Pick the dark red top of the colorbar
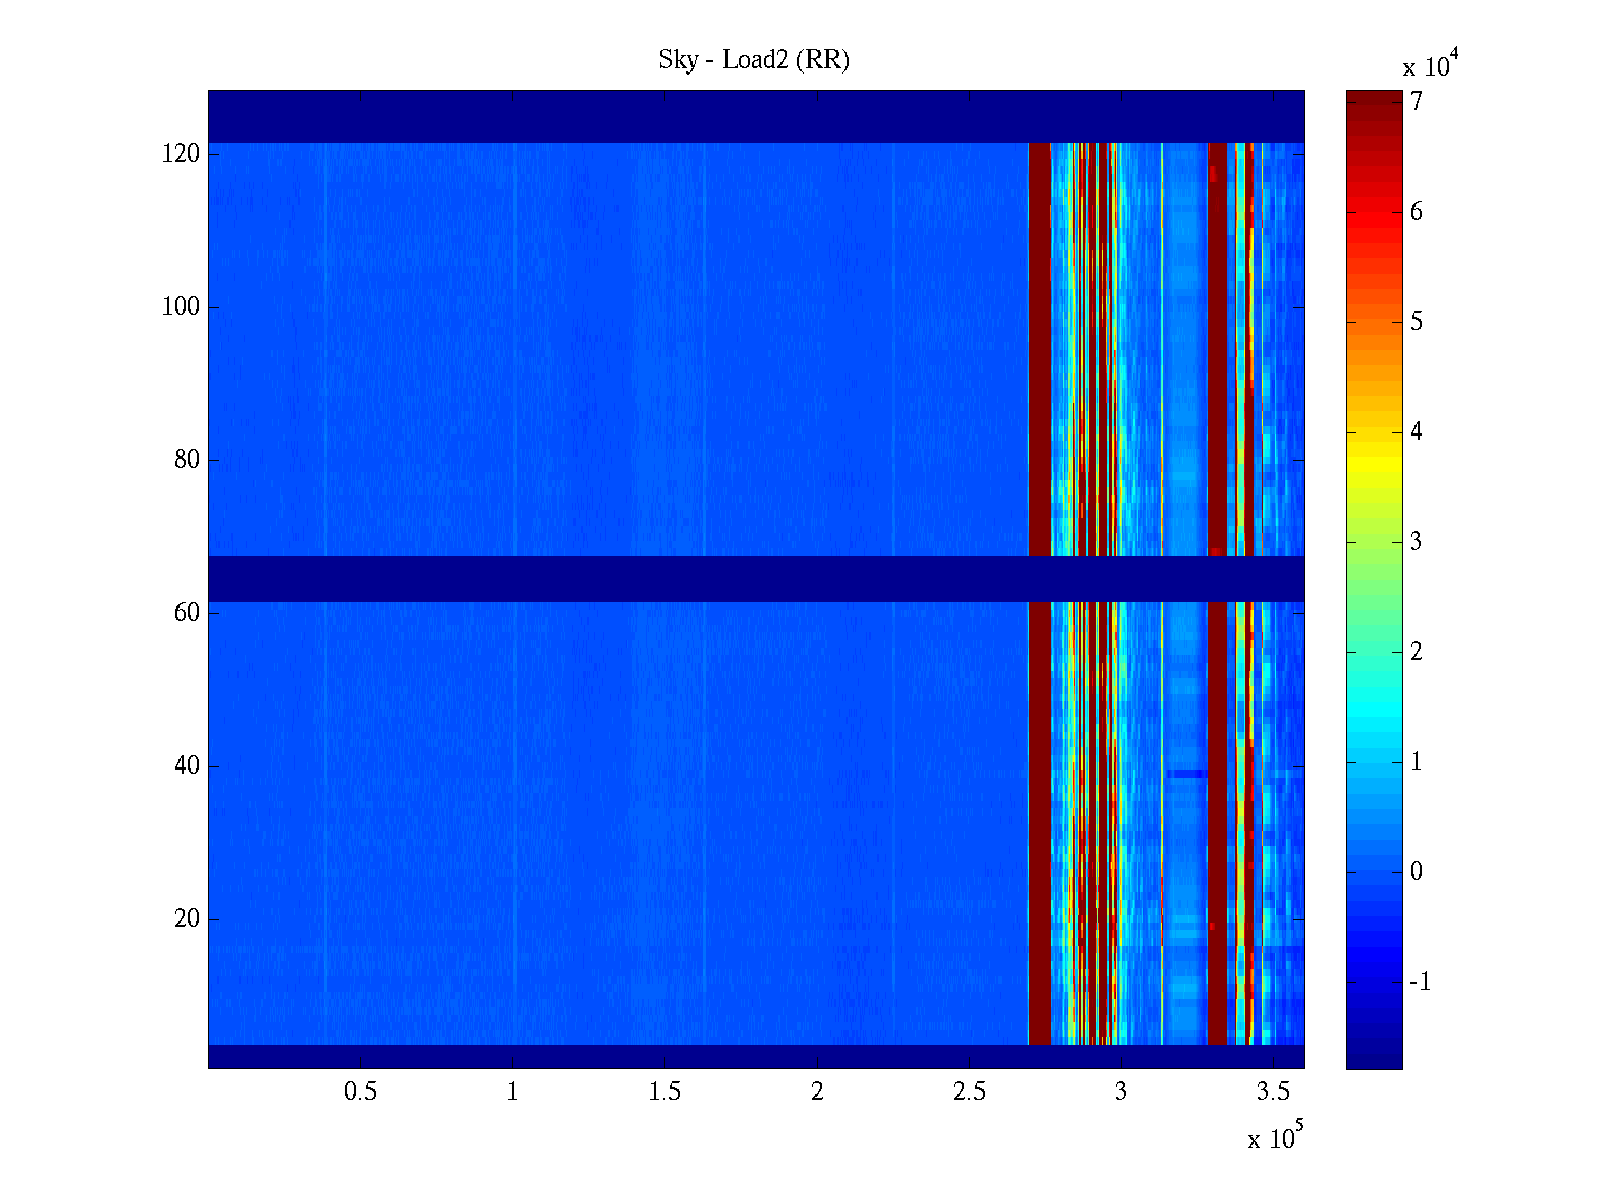Image resolution: width=1600 pixels, height=1200 pixels. click(x=1374, y=100)
